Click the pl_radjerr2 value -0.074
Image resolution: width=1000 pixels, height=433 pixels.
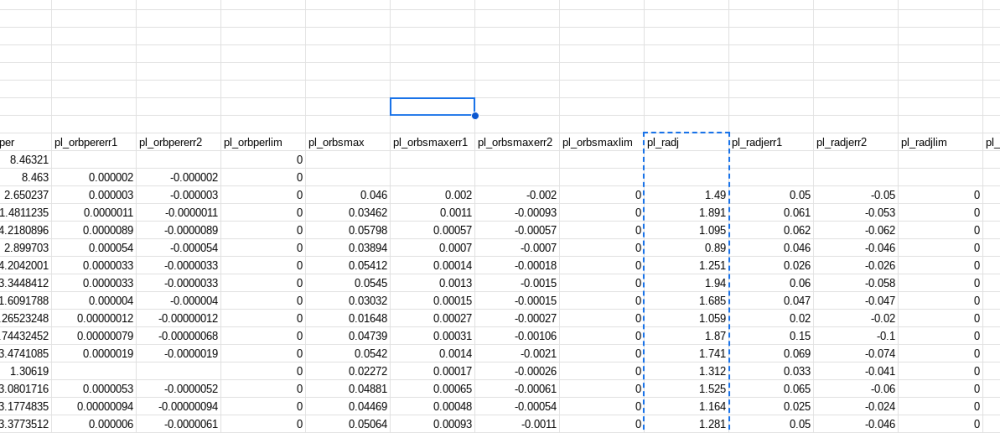pyautogui.click(x=856, y=354)
